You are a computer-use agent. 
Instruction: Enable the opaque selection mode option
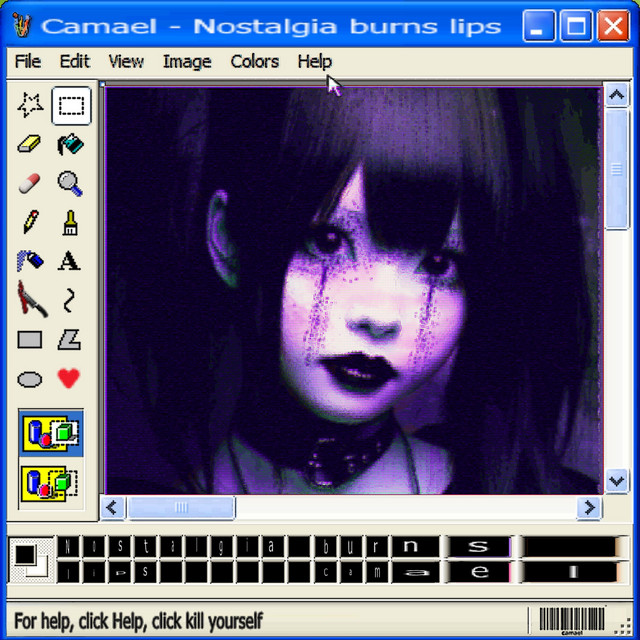pos(52,434)
